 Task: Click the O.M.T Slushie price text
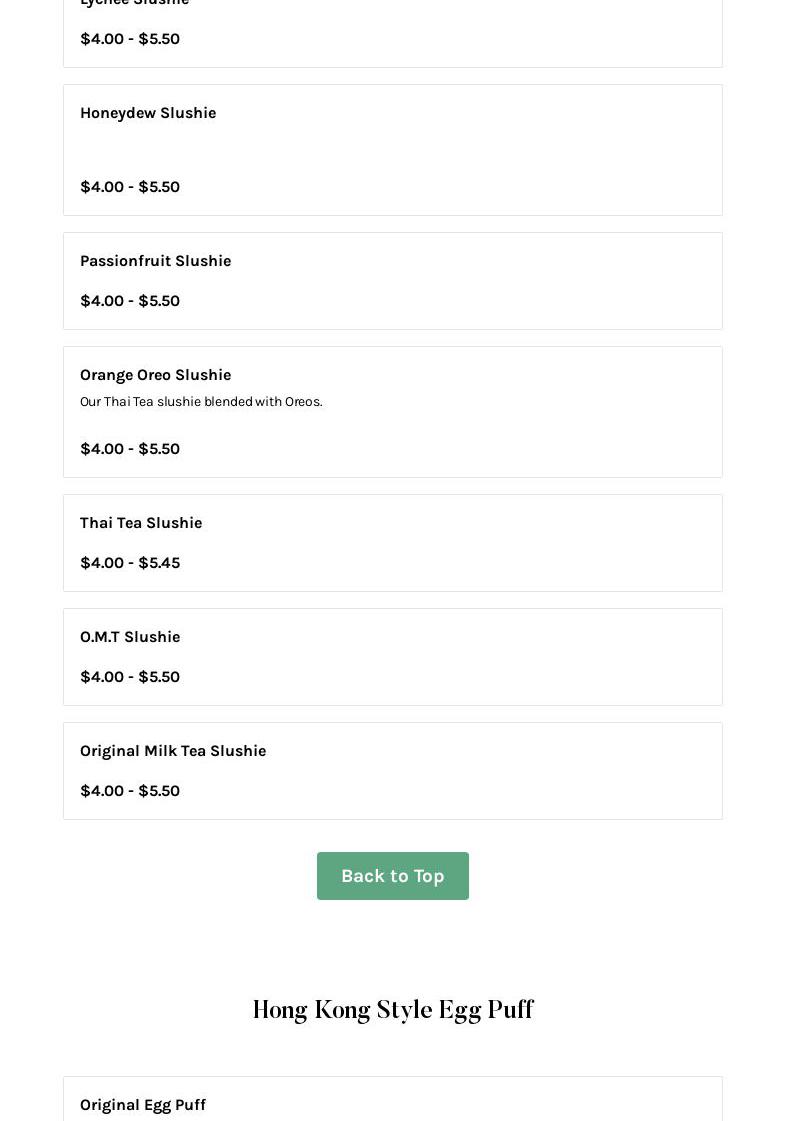[x=130, y=677]
